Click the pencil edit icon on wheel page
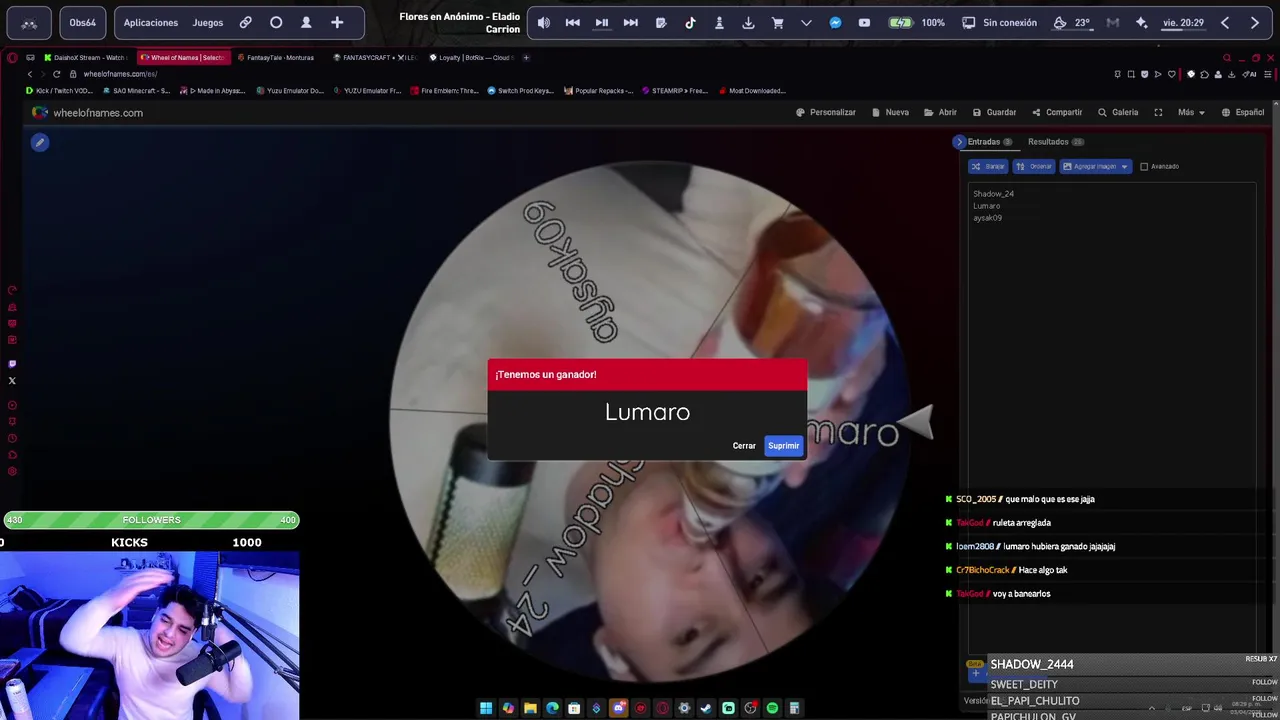1280x720 pixels. [x=39, y=142]
